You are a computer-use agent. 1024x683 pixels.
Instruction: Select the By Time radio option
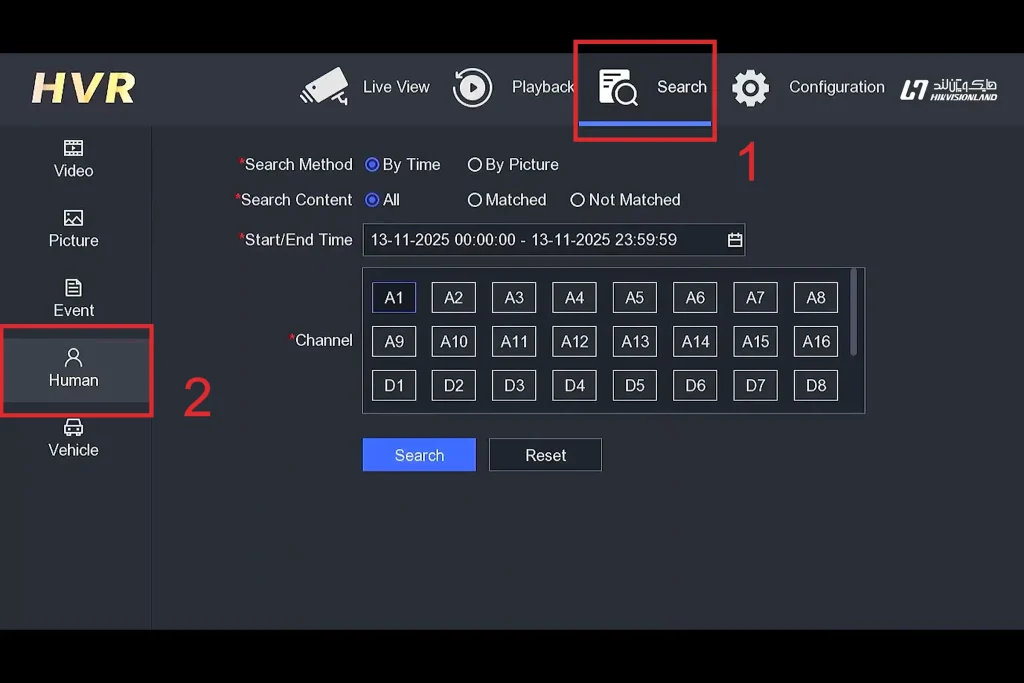tap(370, 164)
